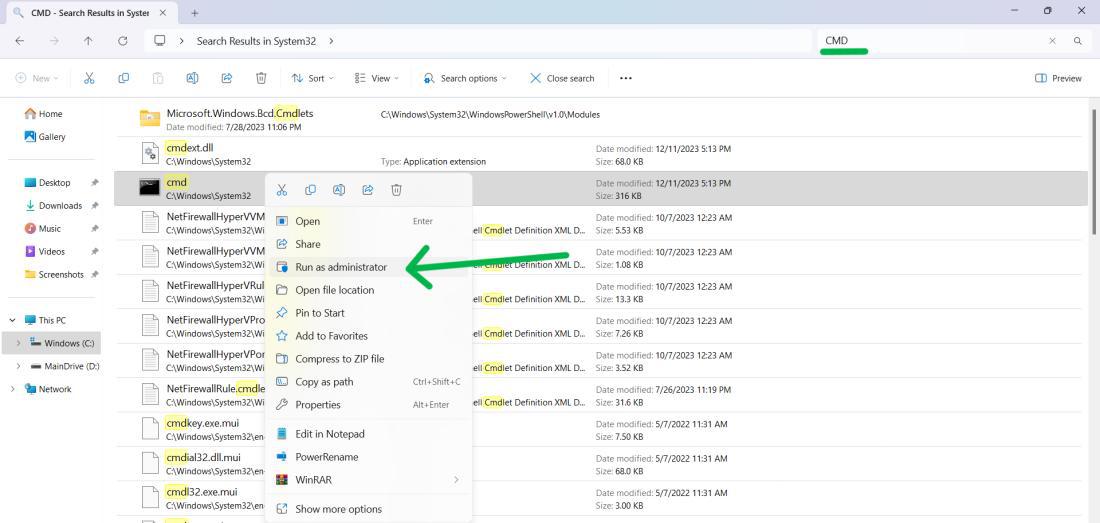The height and width of the screenshot is (523, 1100).
Task: Open the New dropdown menu
Action: pyautogui.click(x=36, y=79)
